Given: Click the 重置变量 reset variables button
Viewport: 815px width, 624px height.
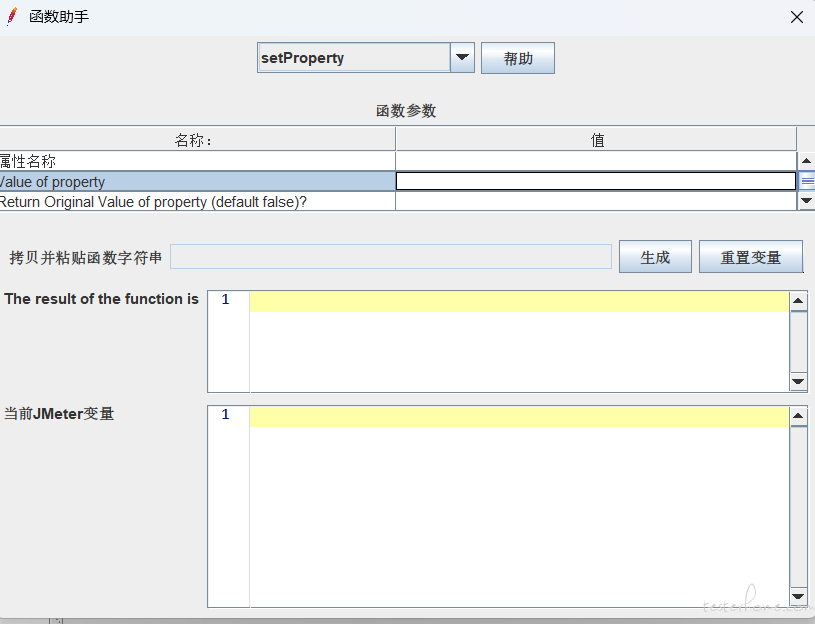Looking at the screenshot, I should 750,257.
